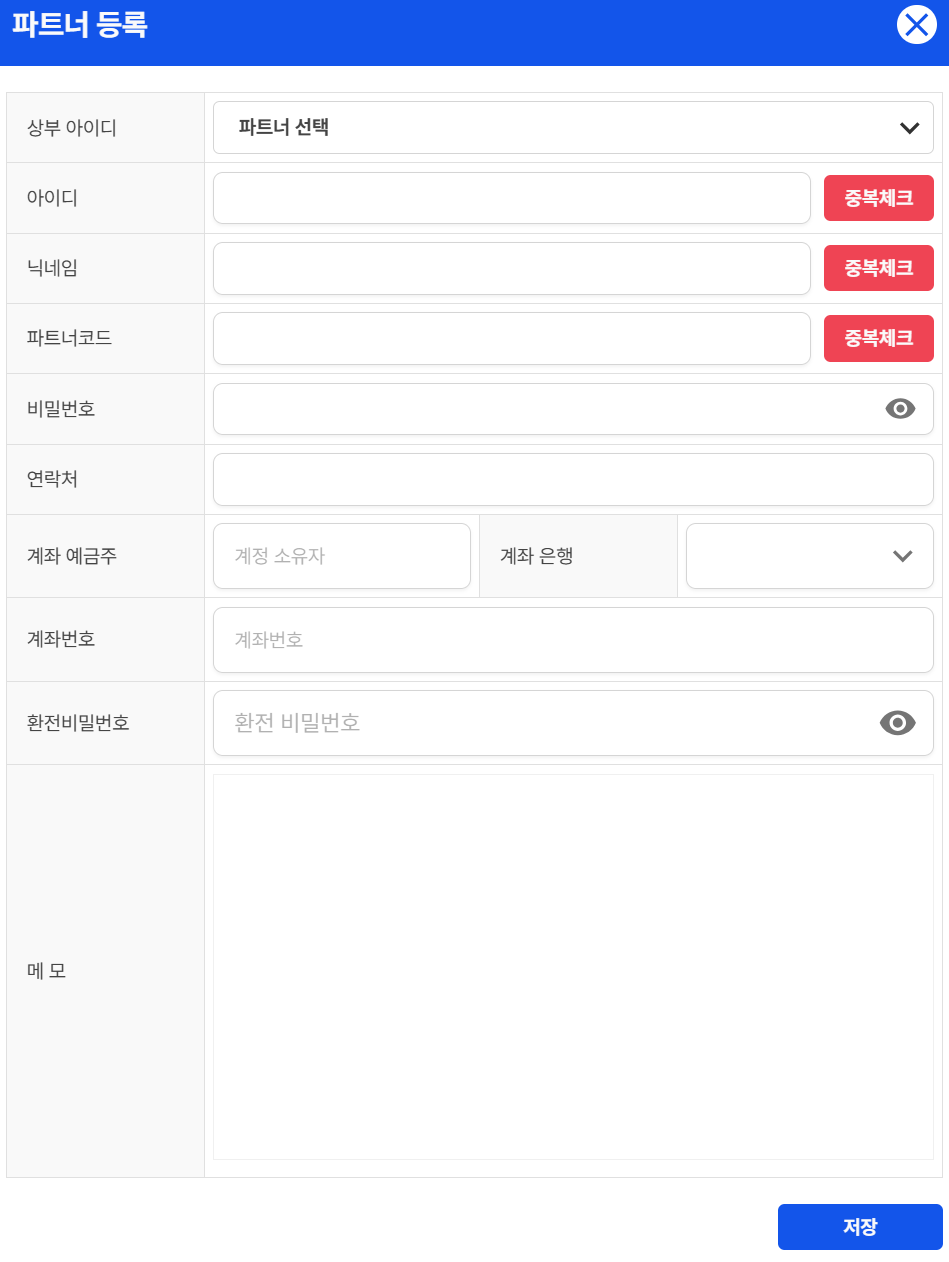Focus the 아이디 input field
Viewport: 949px width, 1262px height.
(x=511, y=198)
